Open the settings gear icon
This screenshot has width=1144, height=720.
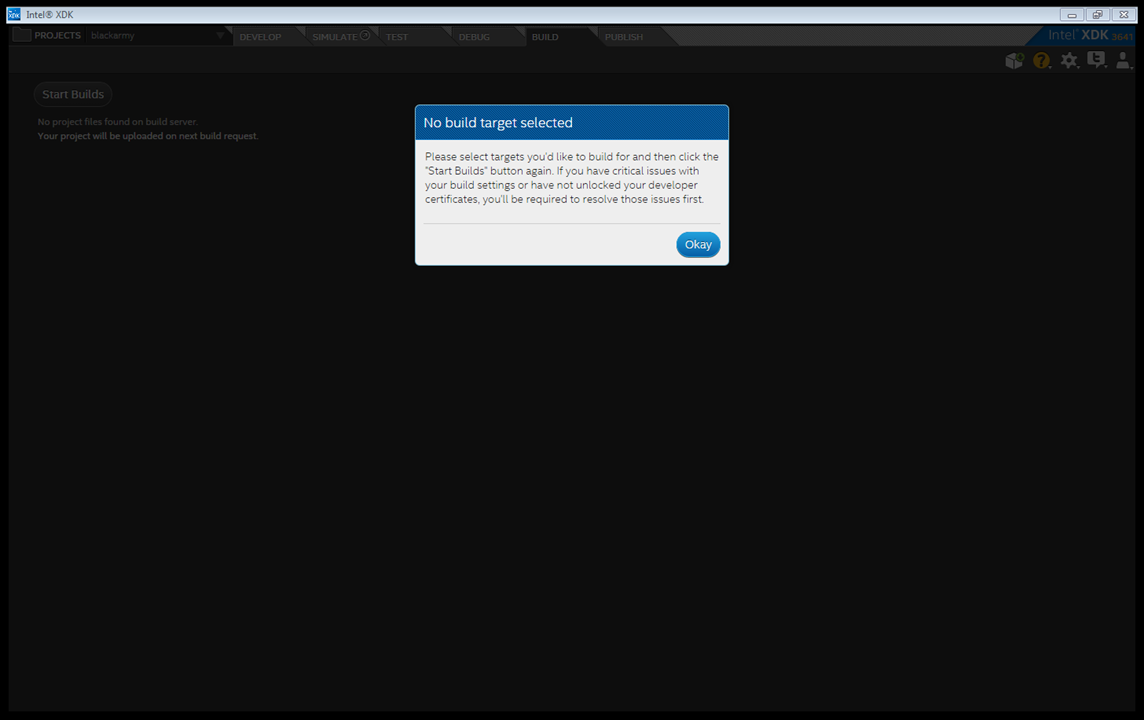click(x=1069, y=61)
